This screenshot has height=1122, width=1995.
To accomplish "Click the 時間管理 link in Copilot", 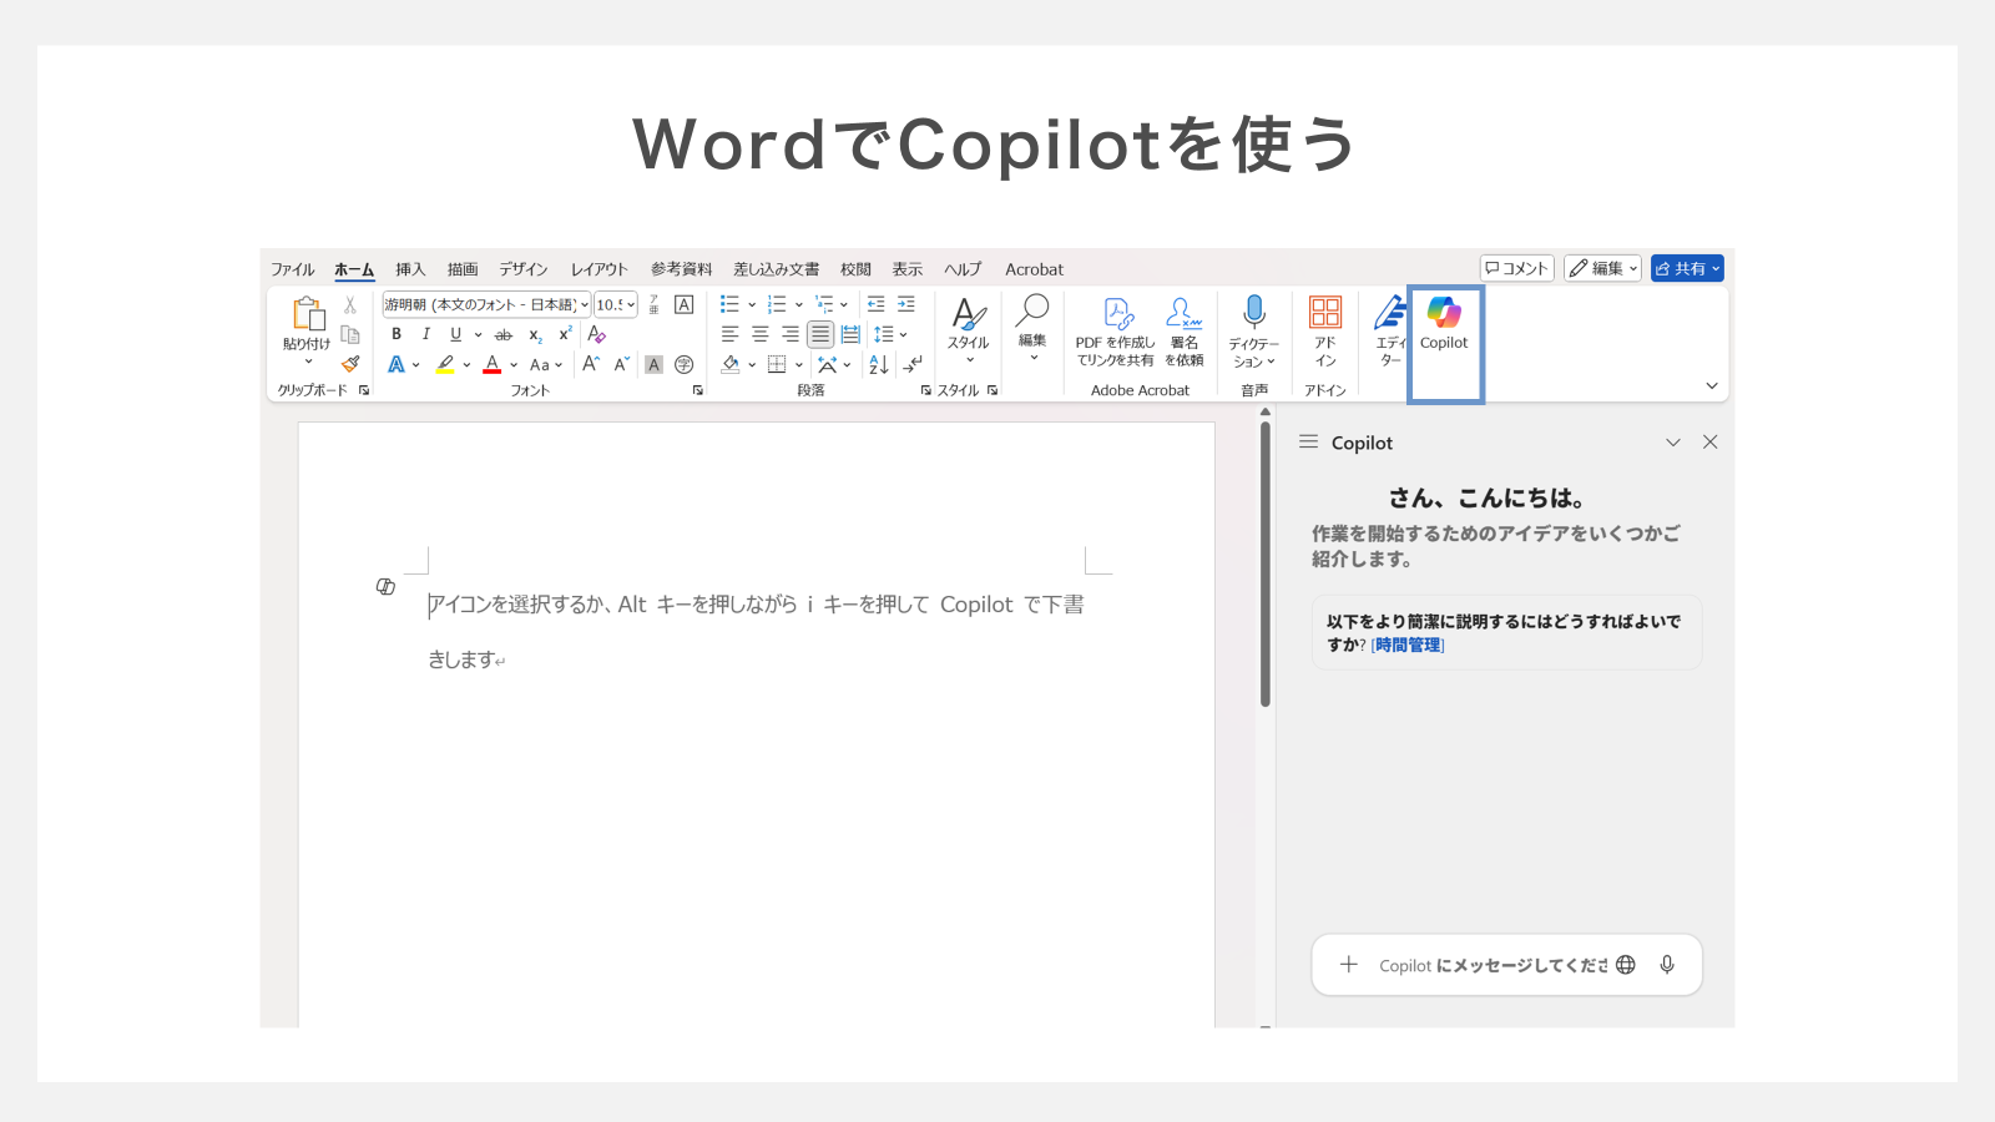I will tap(1408, 645).
